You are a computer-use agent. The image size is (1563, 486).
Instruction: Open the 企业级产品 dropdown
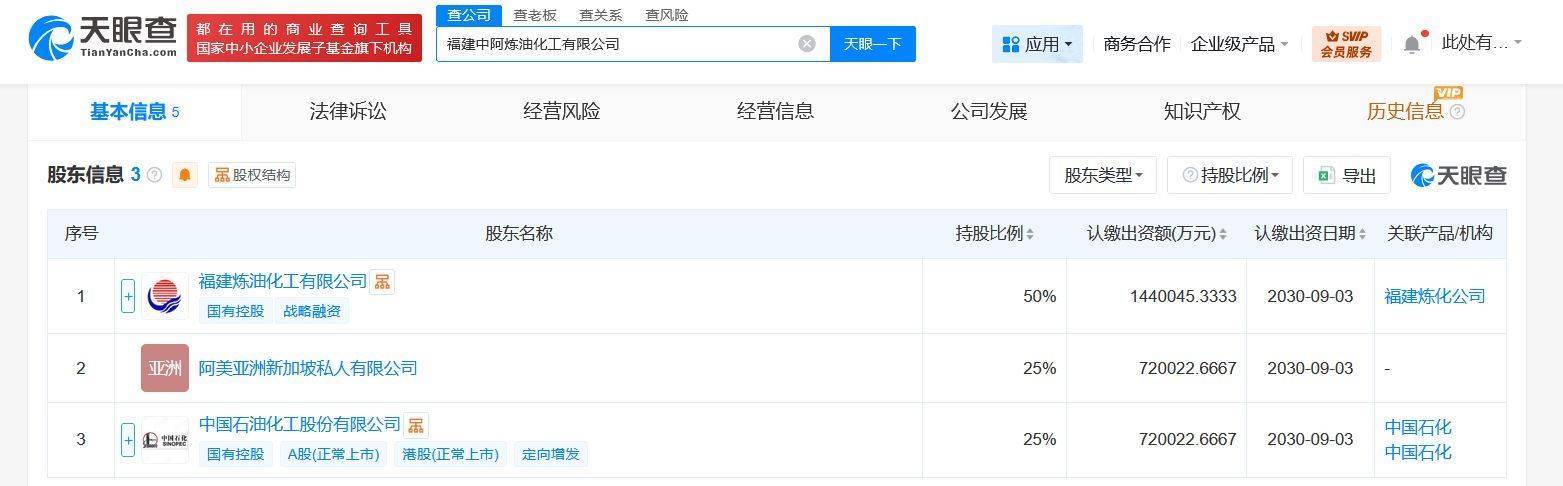tap(1239, 44)
